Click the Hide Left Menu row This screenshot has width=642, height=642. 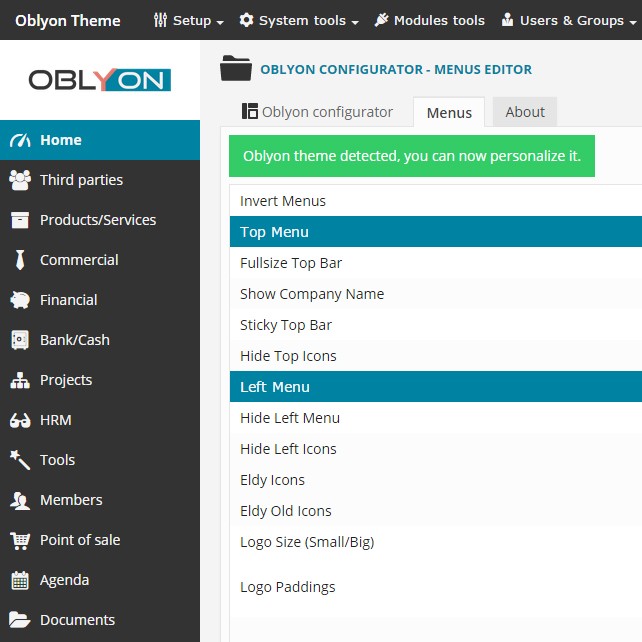[436, 418]
